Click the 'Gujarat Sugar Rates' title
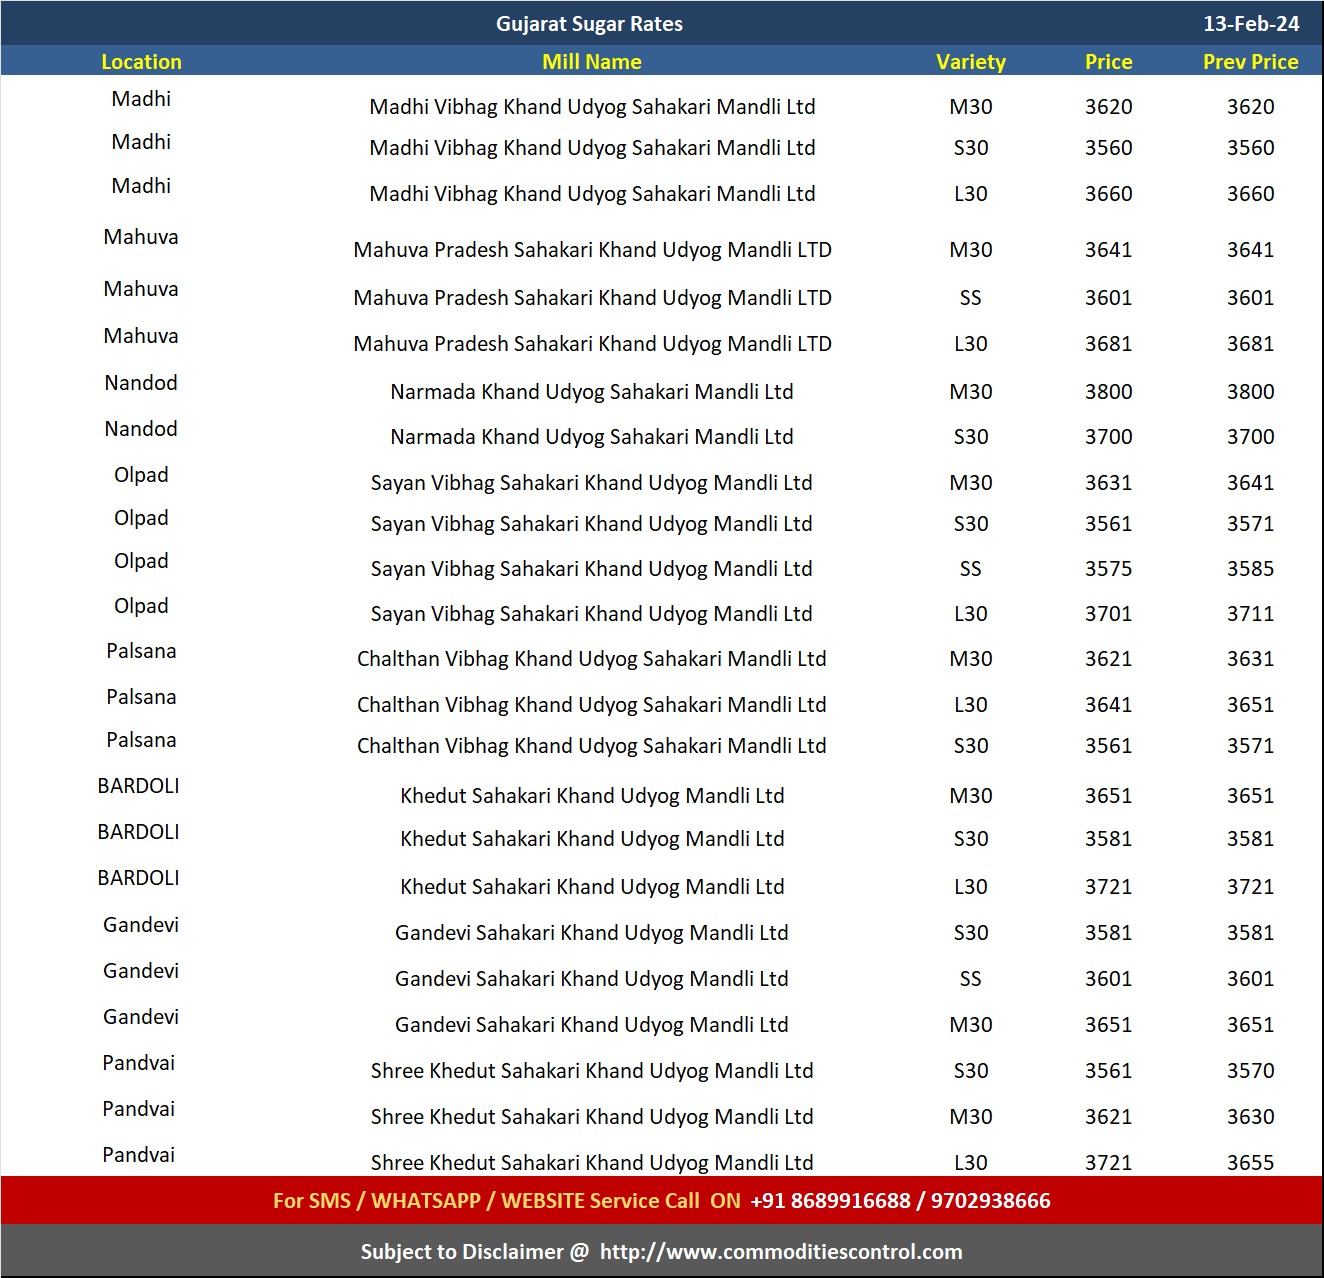This screenshot has width=1324, height=1278. (x=589, y=24)
